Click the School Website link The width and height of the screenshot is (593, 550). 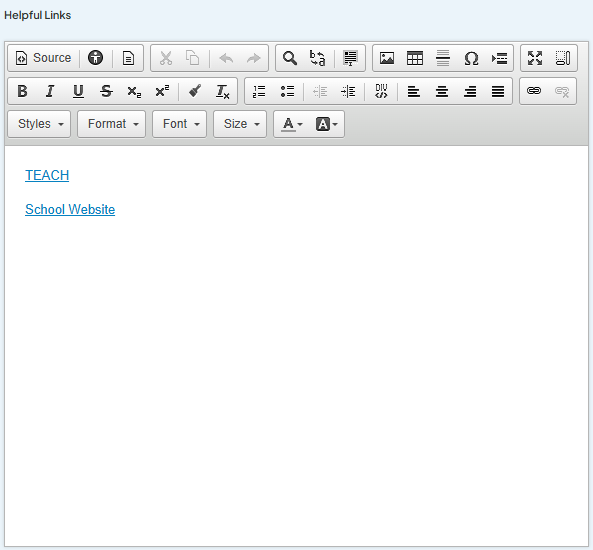(70, 210)
